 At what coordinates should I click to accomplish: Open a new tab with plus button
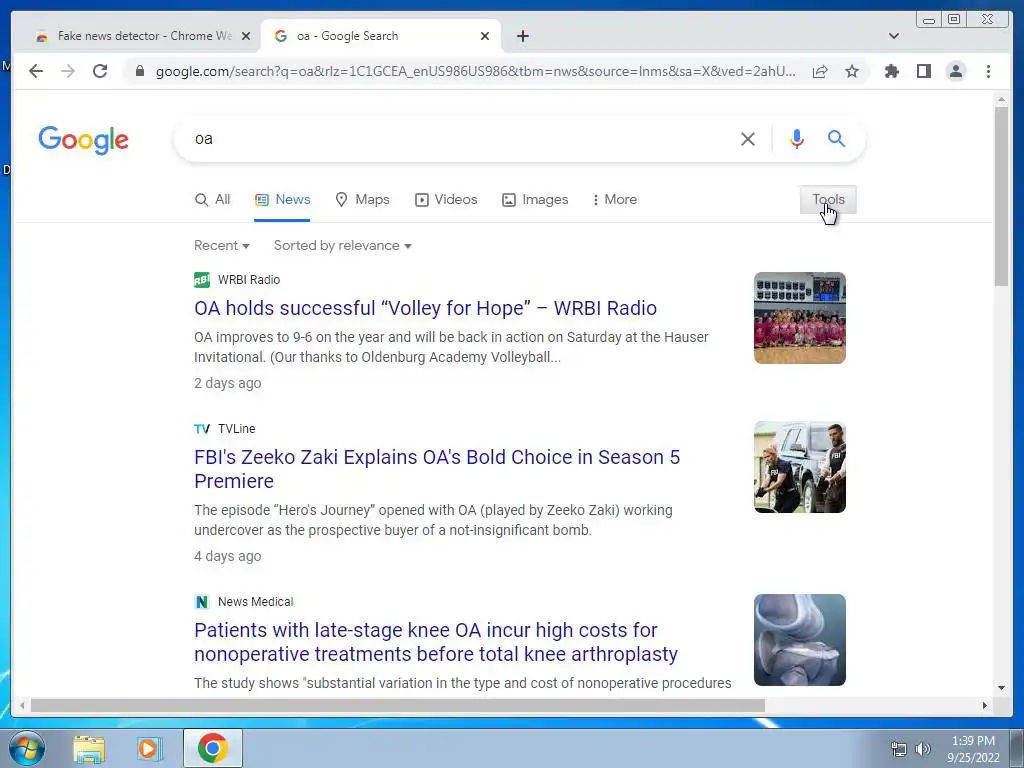pos(522,36)
